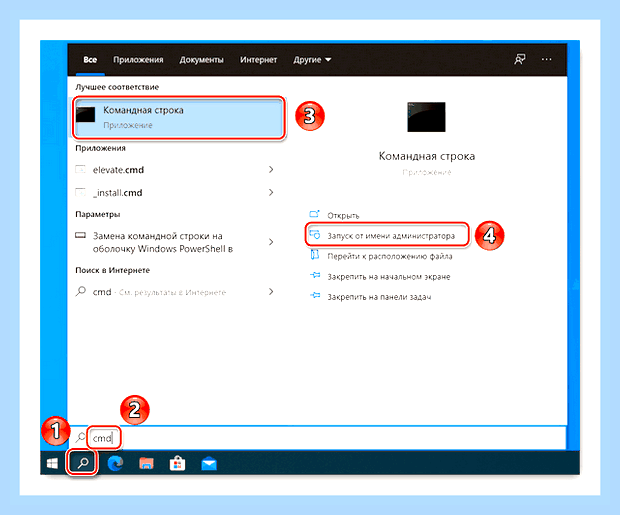The image size is (620, 515).
Task: Click the feedback icon in search header
Action: pos(520,59)
